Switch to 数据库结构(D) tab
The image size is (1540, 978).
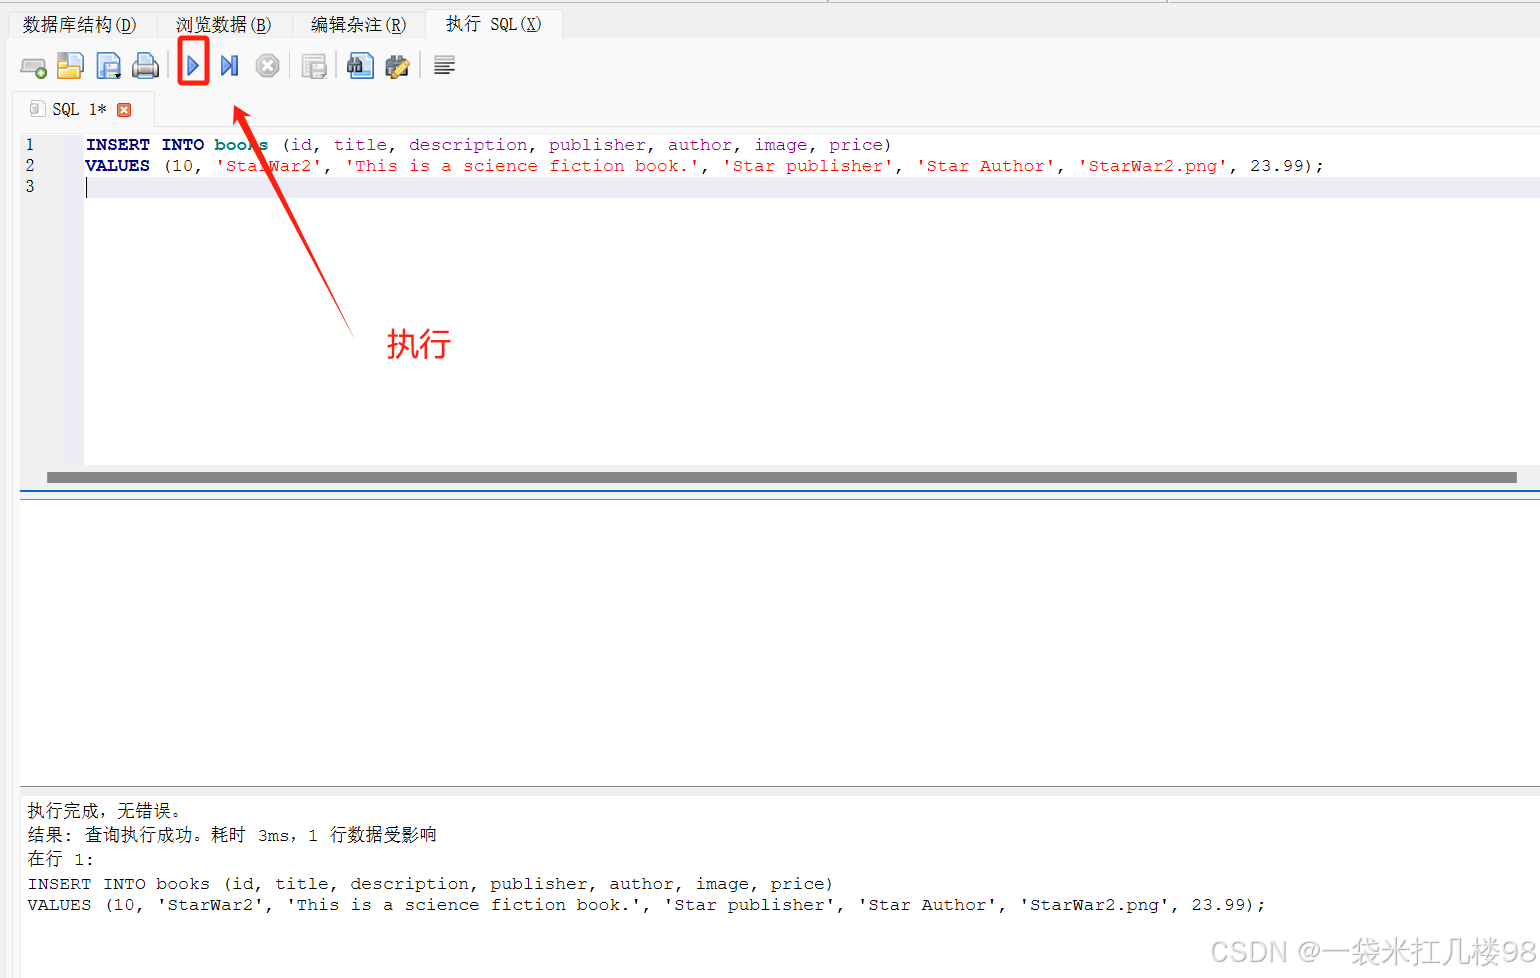(79, 24)
